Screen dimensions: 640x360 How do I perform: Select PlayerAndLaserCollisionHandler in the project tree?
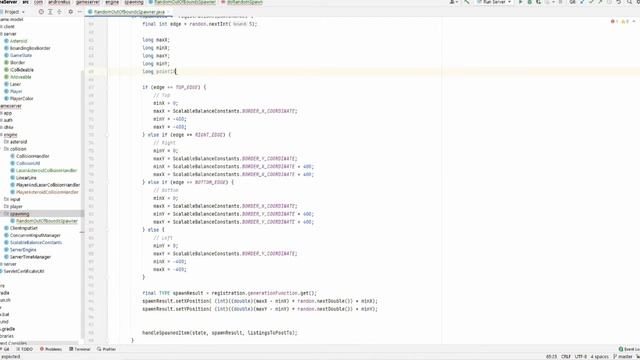point(48,185)
